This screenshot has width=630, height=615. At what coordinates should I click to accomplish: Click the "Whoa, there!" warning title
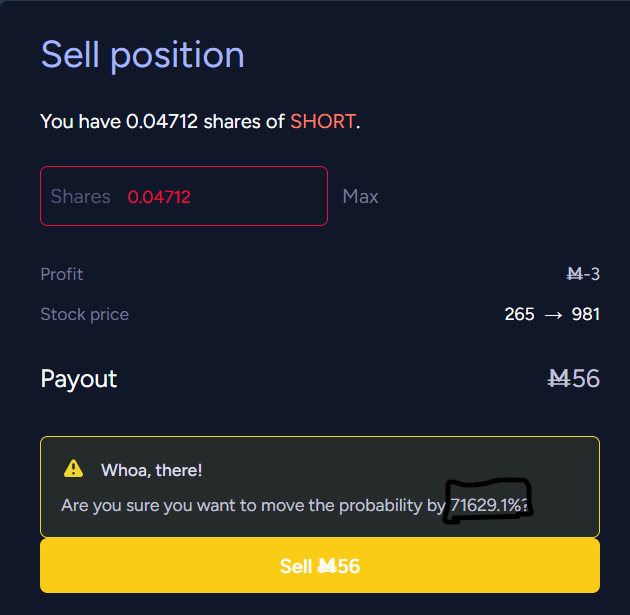[x=151, y=470]
